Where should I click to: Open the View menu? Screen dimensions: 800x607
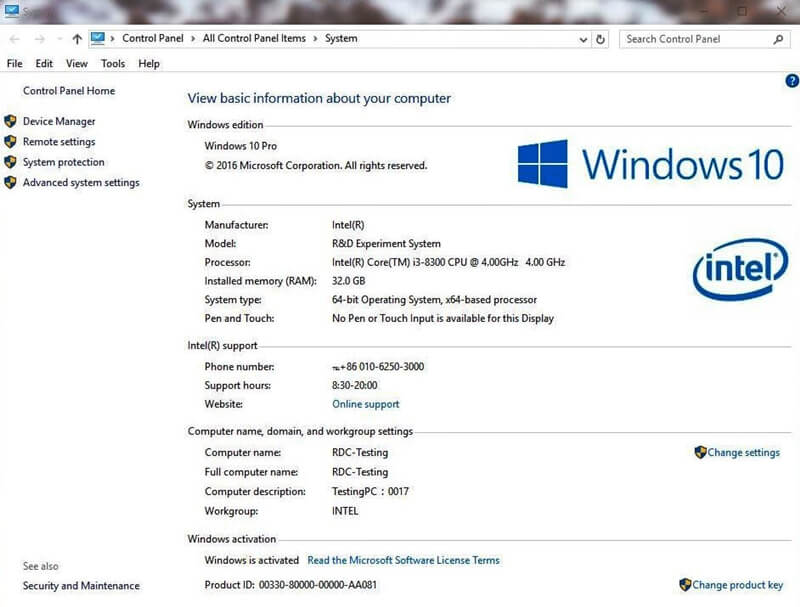(x=77, y=63)
